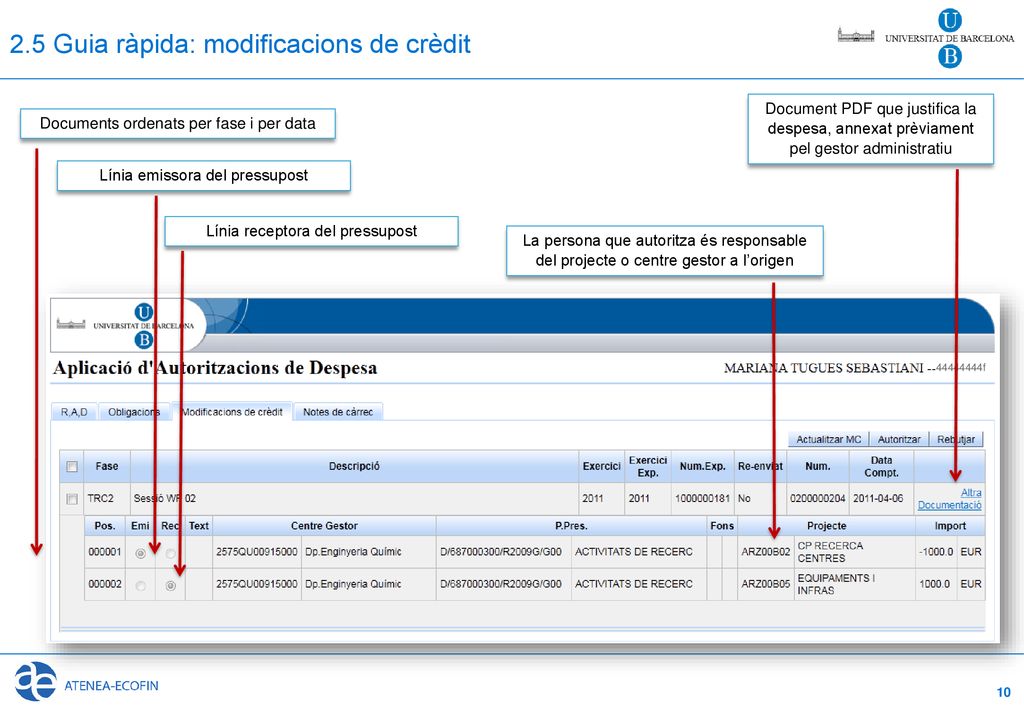Click the Centre Gestor column header
Image resolution: width=1024 pixels, height=709 pixels.
click(x=324, y=526)
